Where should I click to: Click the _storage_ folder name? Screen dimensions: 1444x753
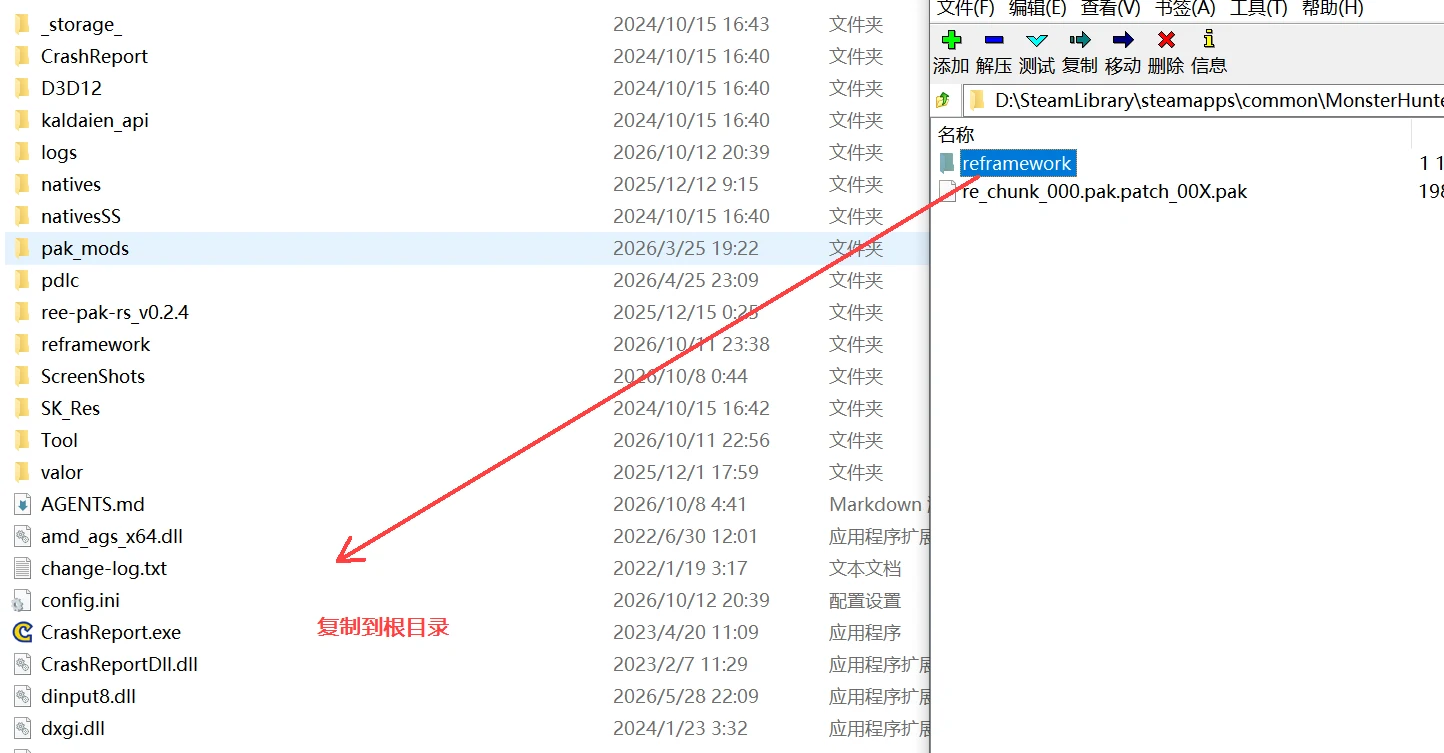pos(82,24)
